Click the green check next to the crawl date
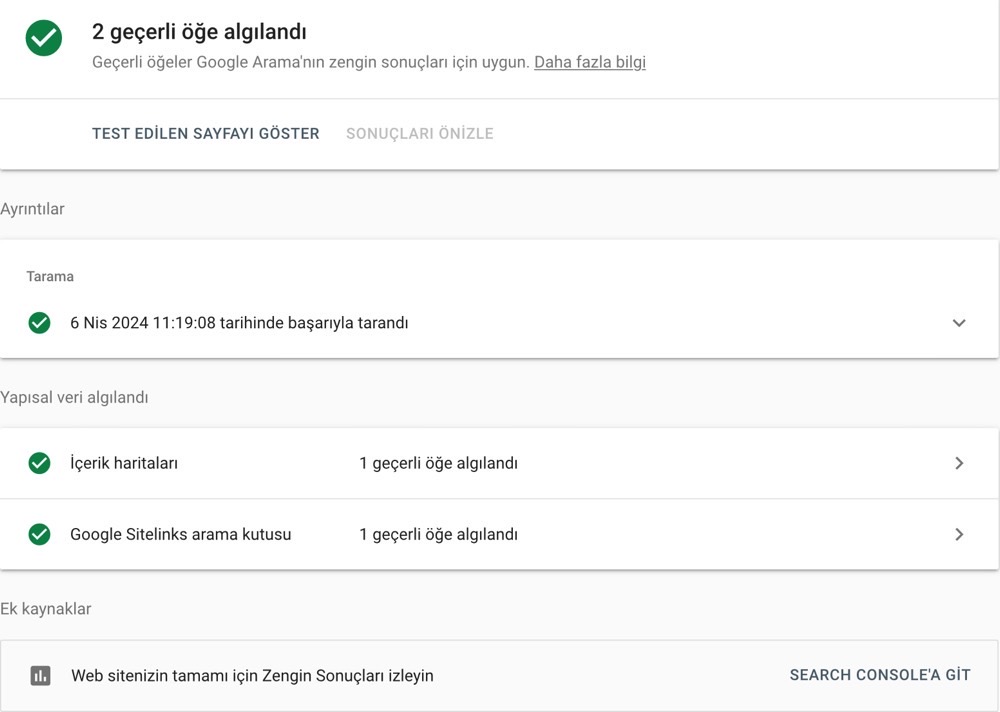 pos(39,323)
